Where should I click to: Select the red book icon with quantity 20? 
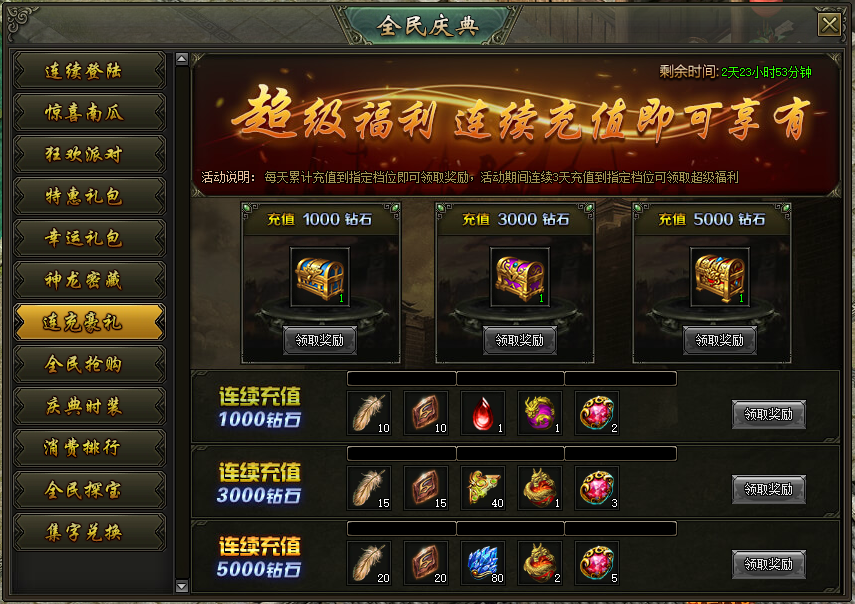(x=426, y=563)
